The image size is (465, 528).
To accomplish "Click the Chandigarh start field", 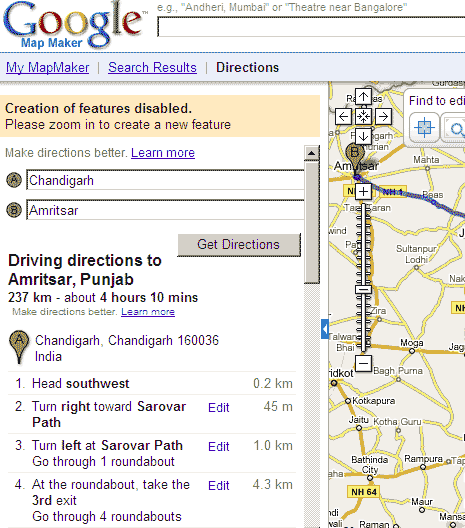I will pyautogui.click(x=165, y=180).
